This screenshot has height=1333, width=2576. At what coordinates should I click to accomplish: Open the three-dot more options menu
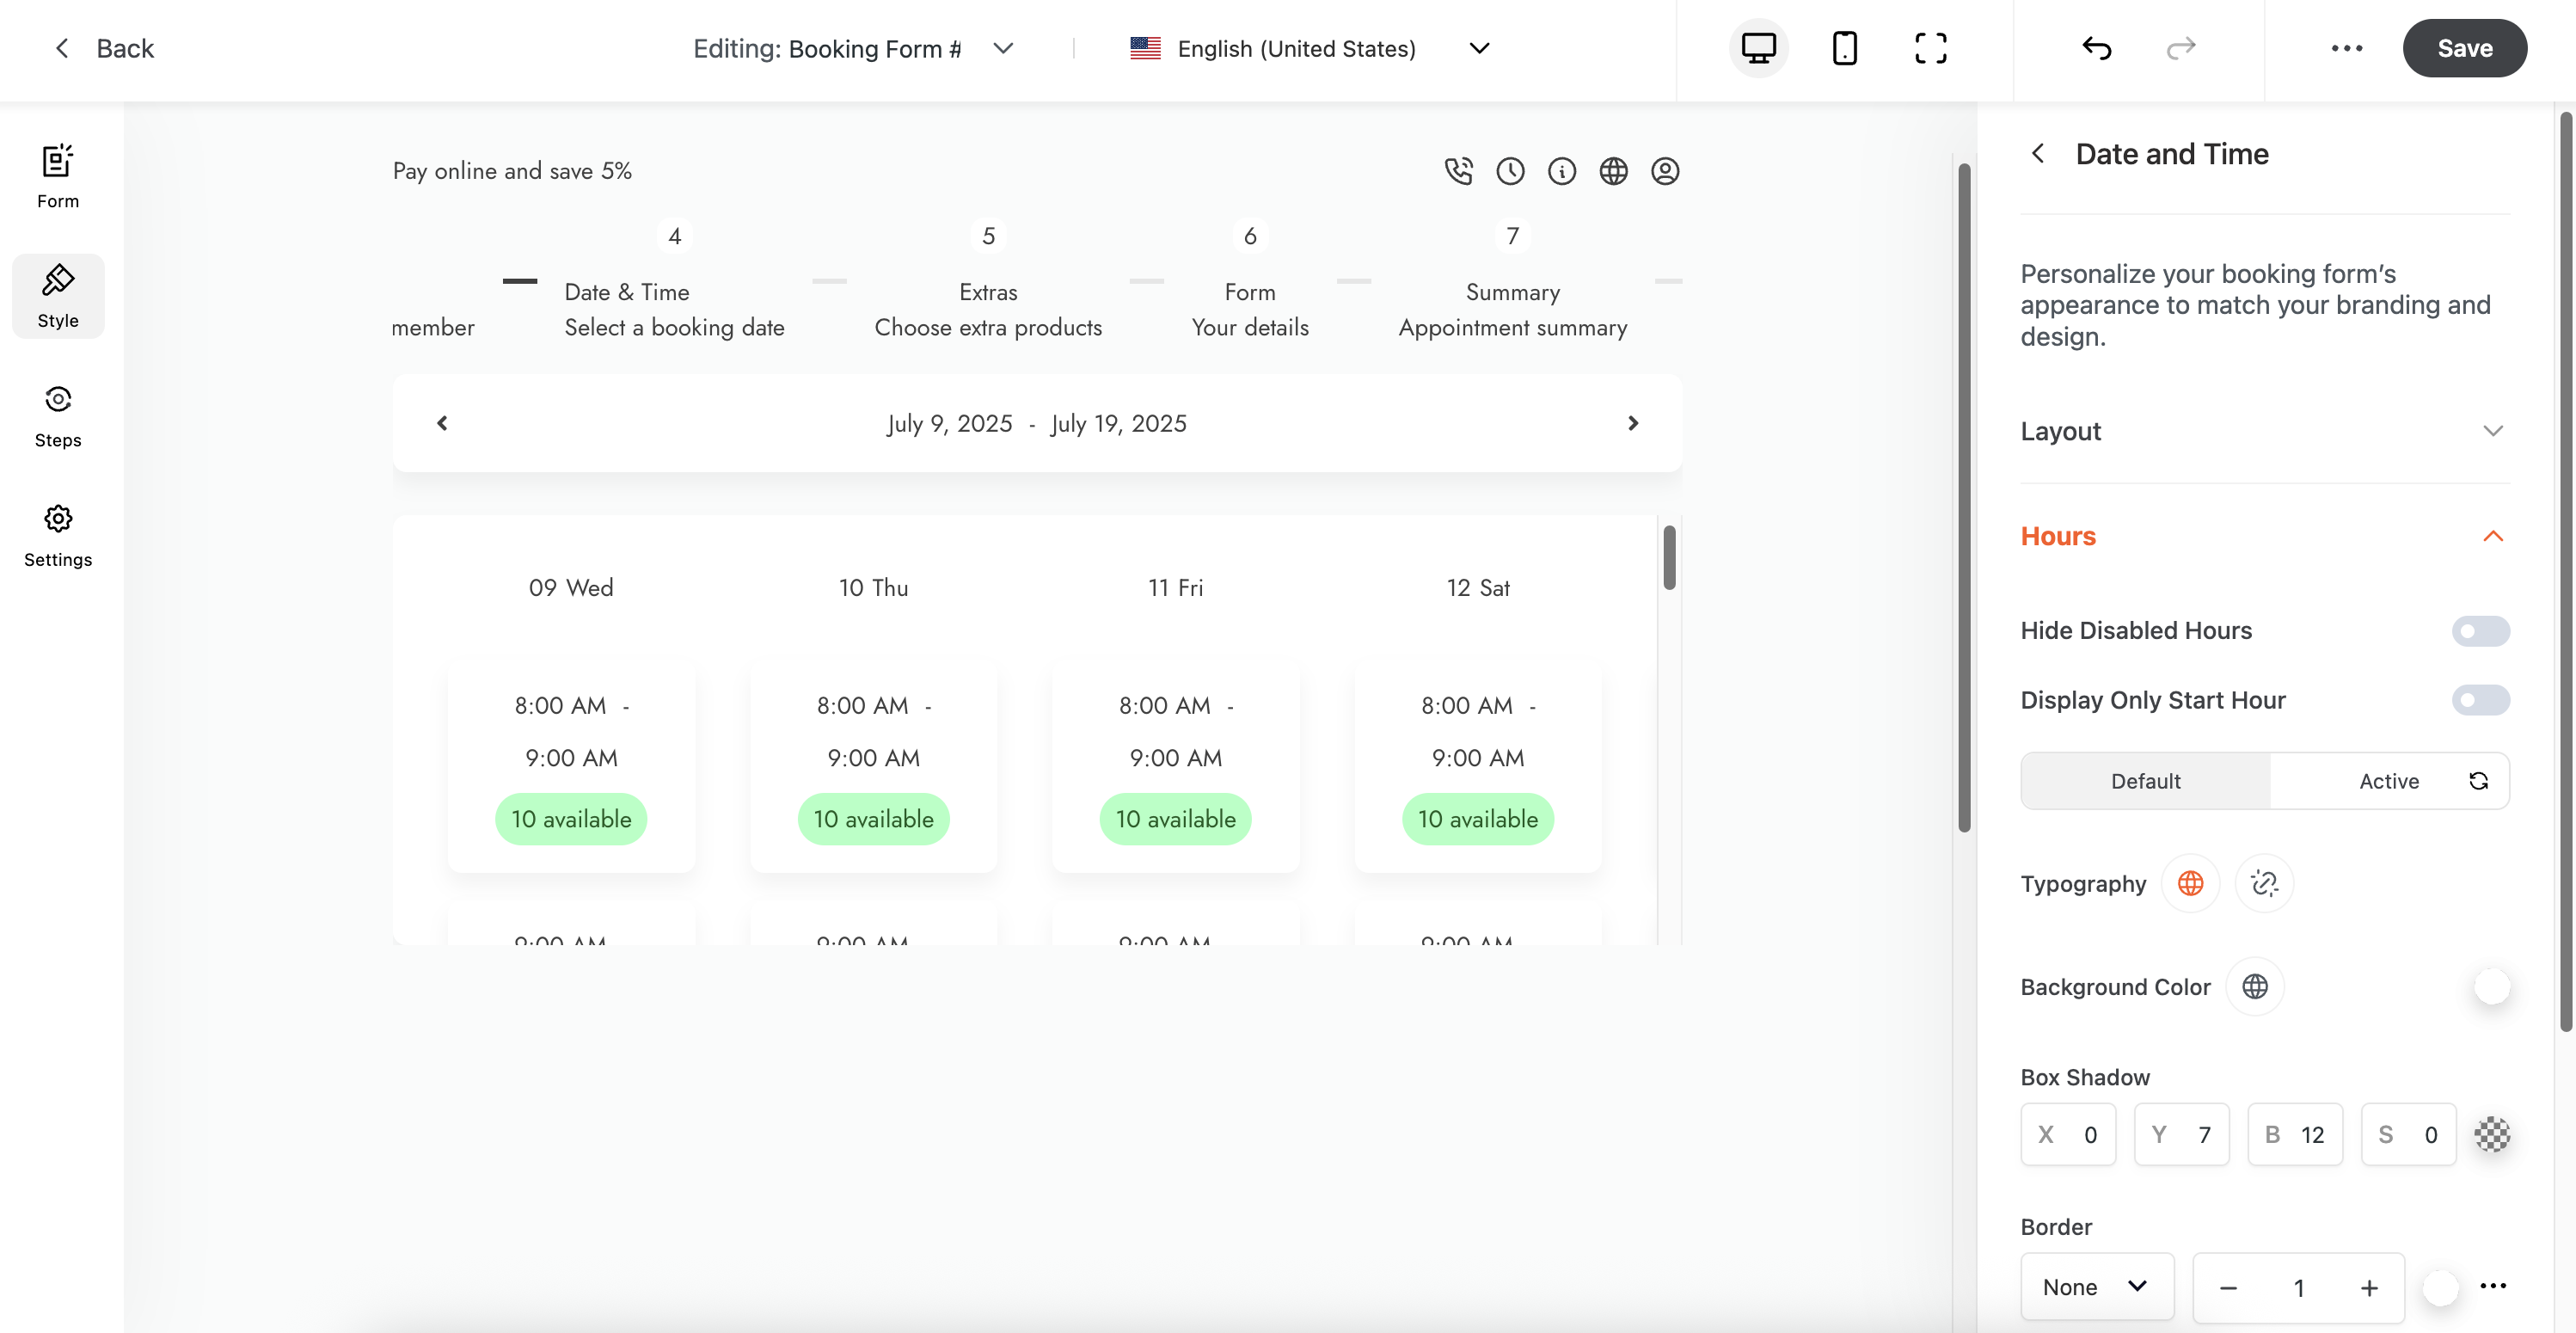tap(2346, 48)
